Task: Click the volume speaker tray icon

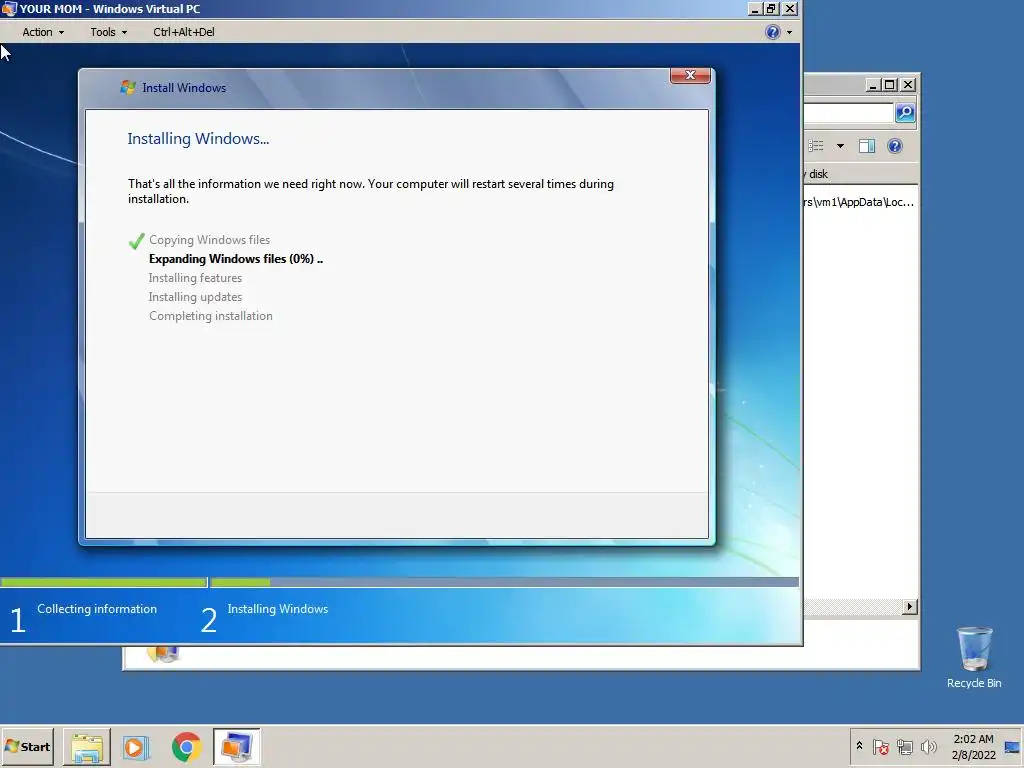Action: point(928,746)
